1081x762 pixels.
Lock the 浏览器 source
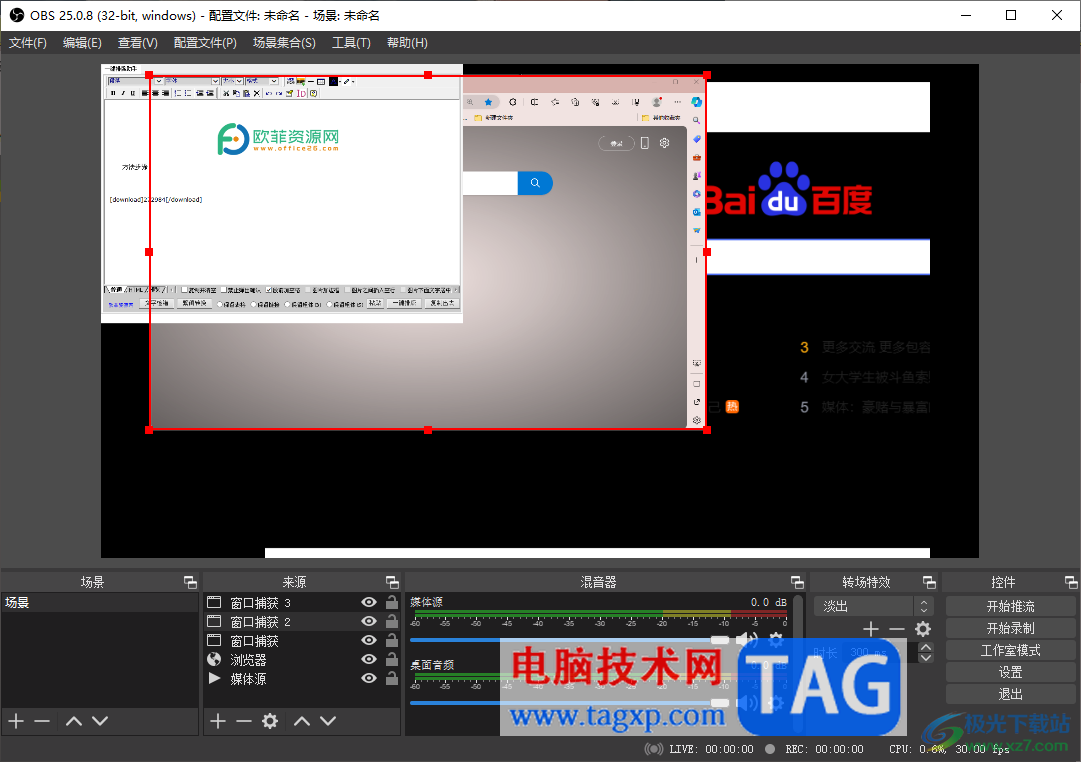tap(392, 659)
